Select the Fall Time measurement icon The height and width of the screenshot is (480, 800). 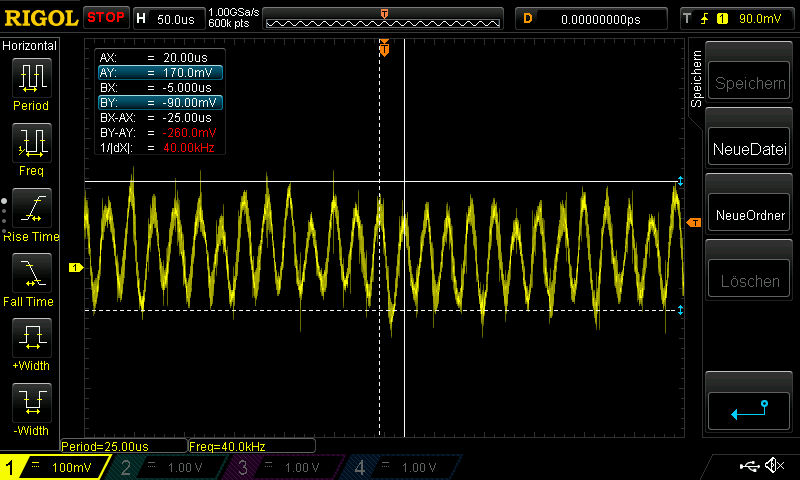pyautogui.click(x=32, y=273)
